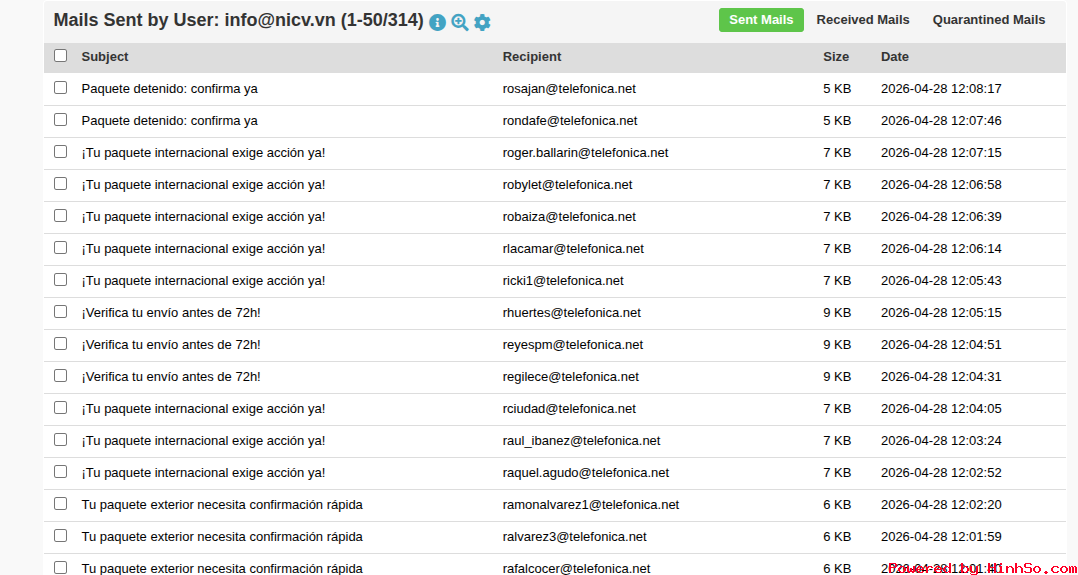Tick checkbox for robaiza@telefonica.net row
This screenshot has width=1078, height=575.
[60, 215]
